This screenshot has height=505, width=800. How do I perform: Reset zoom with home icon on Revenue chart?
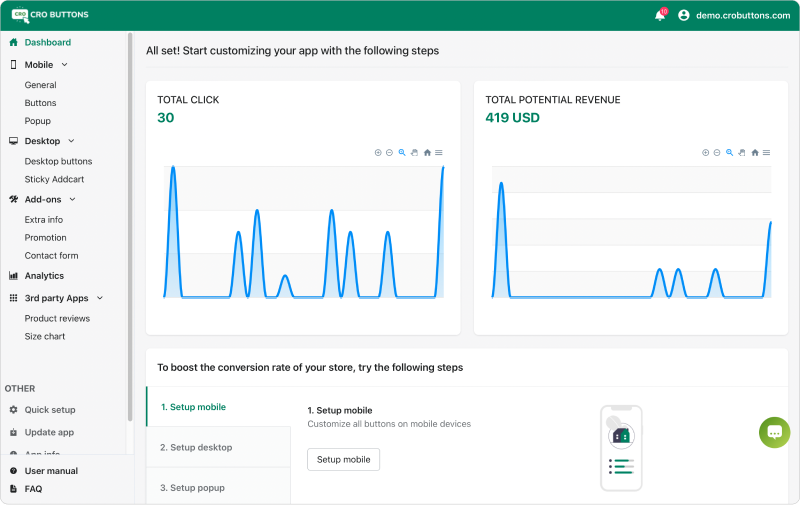tap(755, 153)
